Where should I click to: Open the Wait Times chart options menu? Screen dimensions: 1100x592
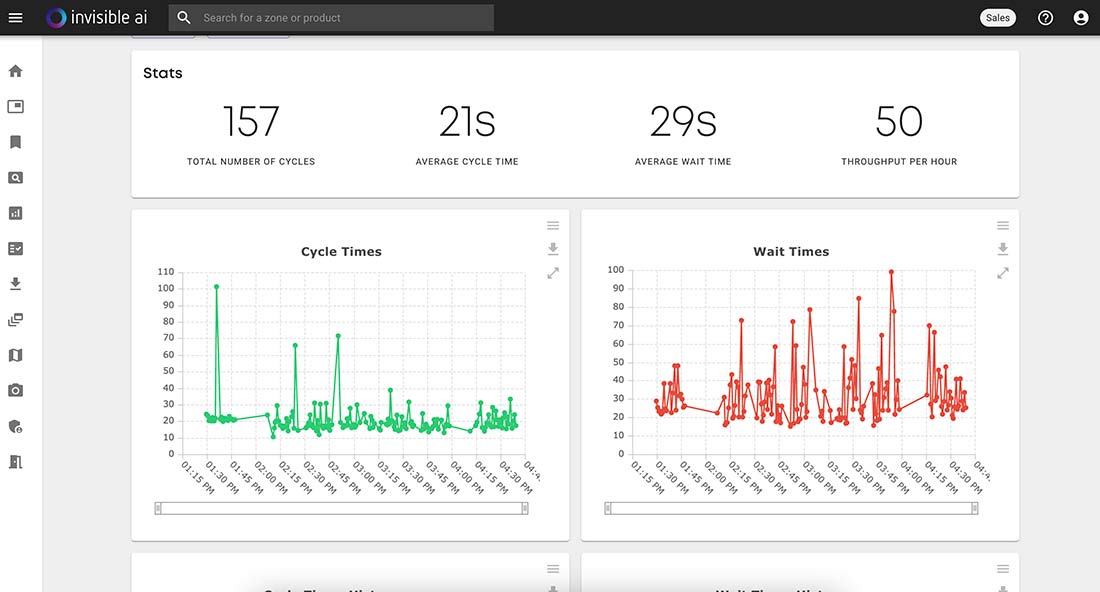click(1002, 226)
